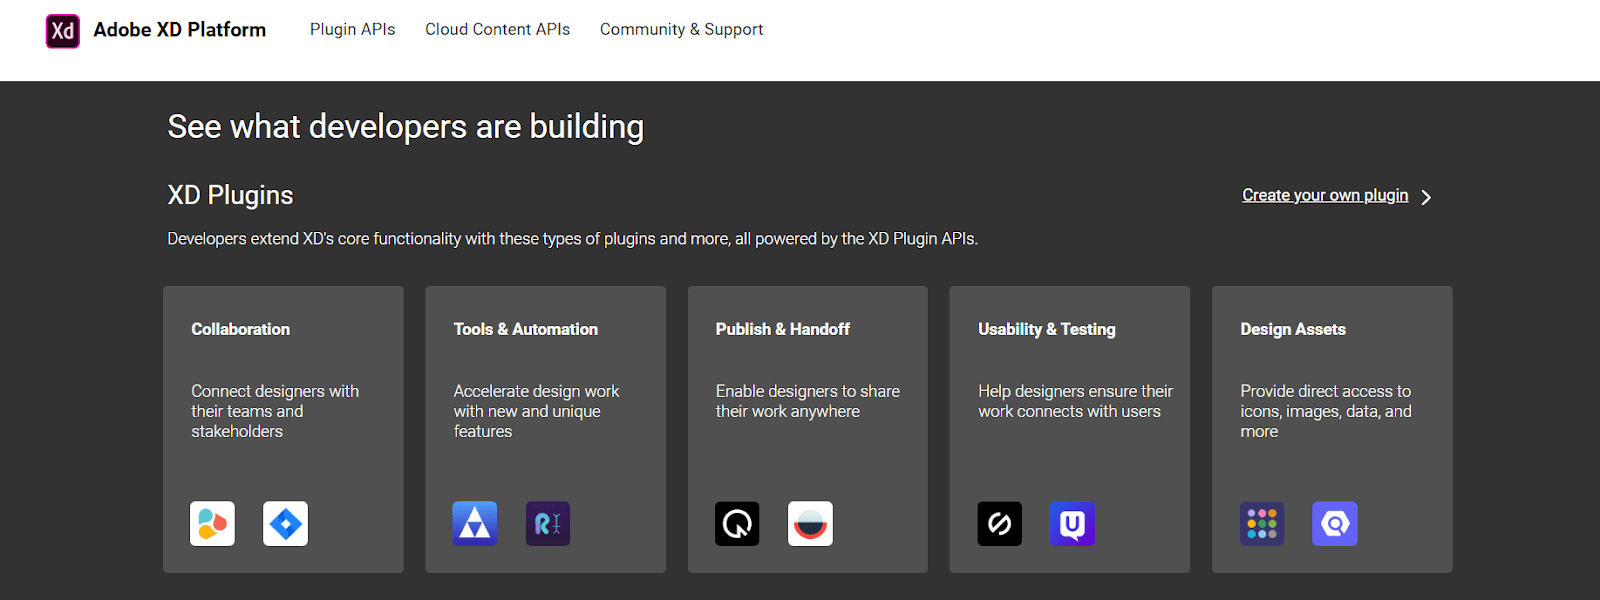Click the black slashed-circle plugin icon in Usability & Testing
This screenshot has width=1600, height=600.
coord(1000,524)
